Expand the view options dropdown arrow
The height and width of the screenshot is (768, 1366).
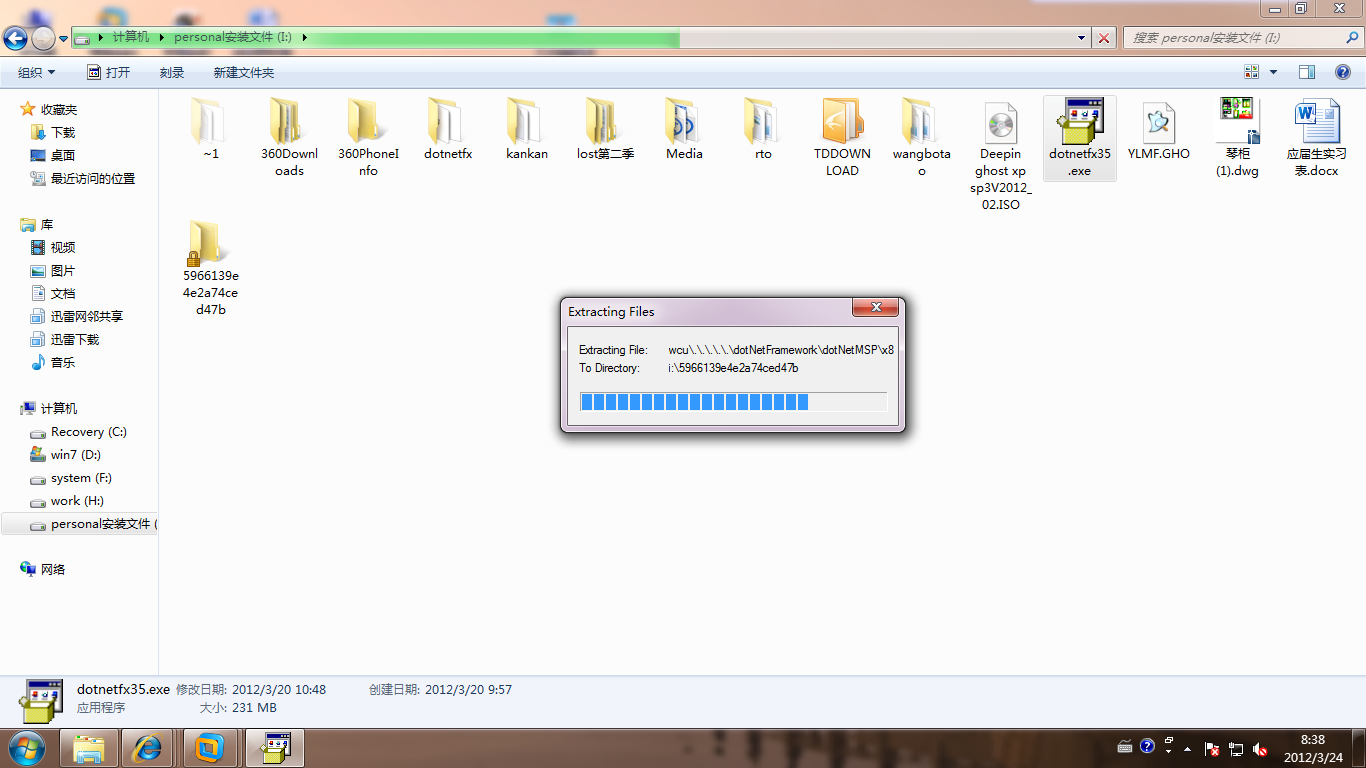pyautogui.click(x=1273, y=72)
